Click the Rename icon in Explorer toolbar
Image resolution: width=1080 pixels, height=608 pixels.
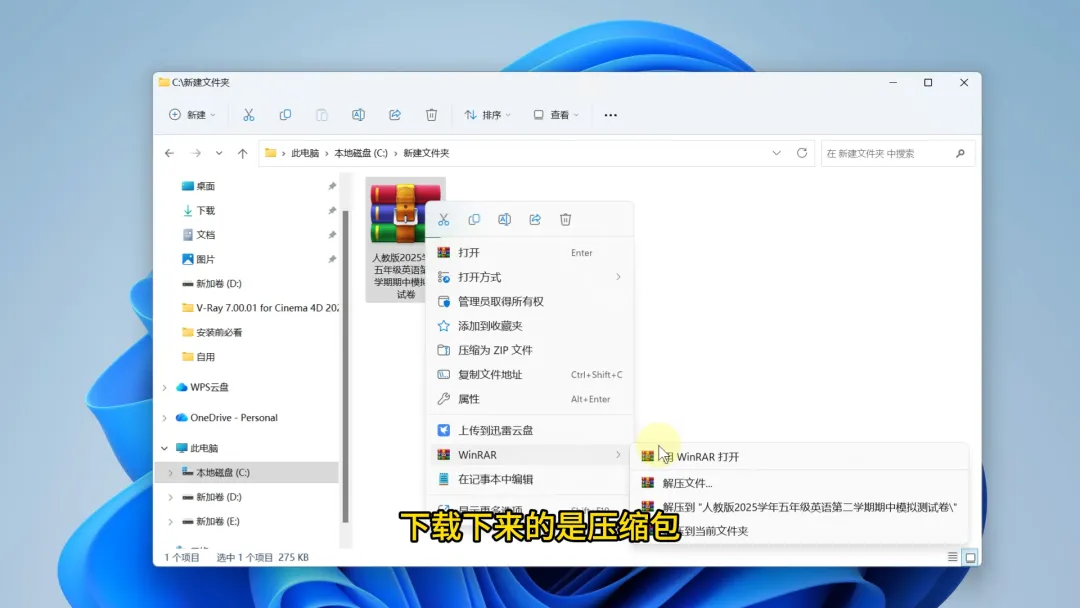pos(358,115)
